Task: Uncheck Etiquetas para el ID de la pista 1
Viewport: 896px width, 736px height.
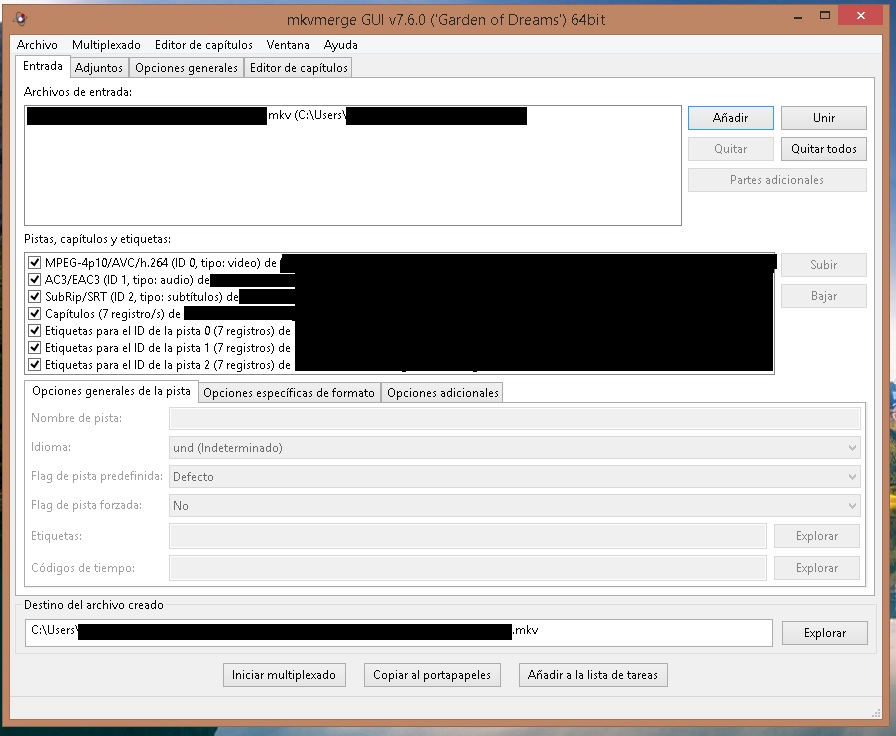Action: (34, 347)
